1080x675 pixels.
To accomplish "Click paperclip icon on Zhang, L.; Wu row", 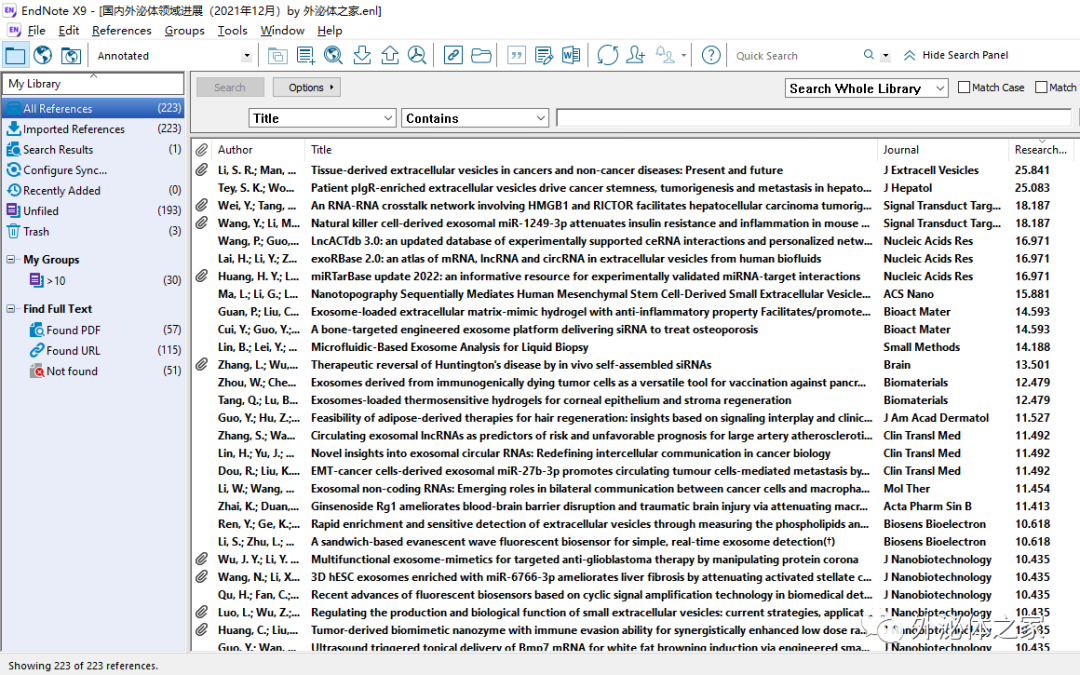I will tap(201, 364).
